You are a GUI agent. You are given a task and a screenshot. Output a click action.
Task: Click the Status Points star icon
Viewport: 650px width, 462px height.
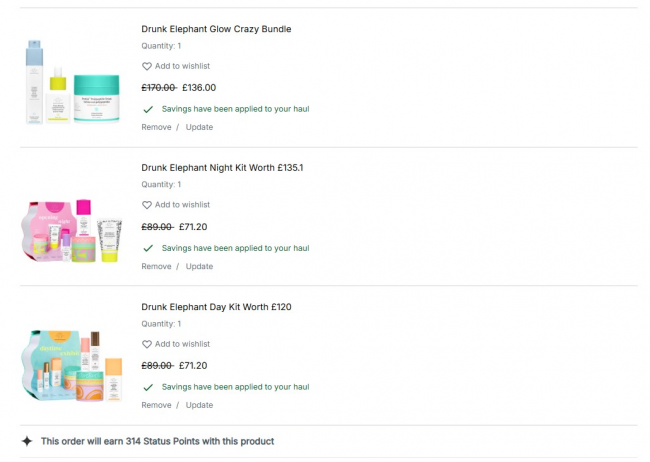(27, 441)
